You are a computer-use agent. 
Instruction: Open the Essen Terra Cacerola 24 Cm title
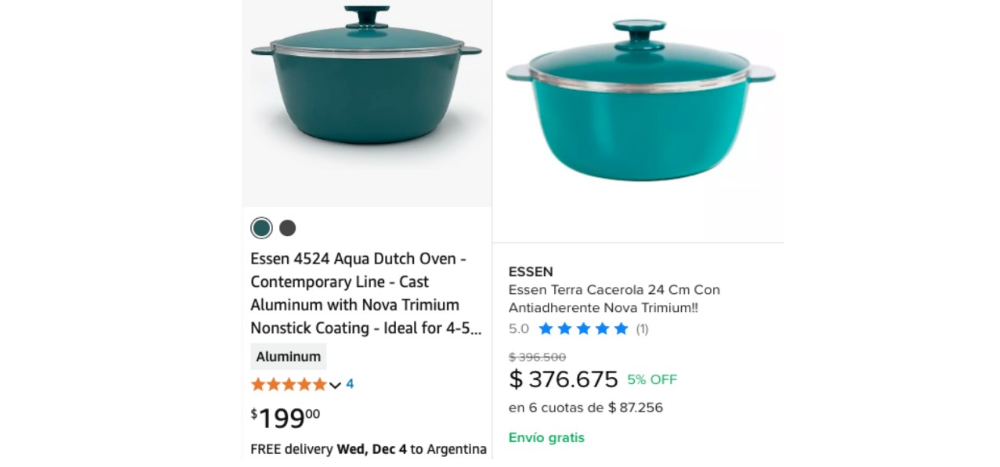coord(613,299)
